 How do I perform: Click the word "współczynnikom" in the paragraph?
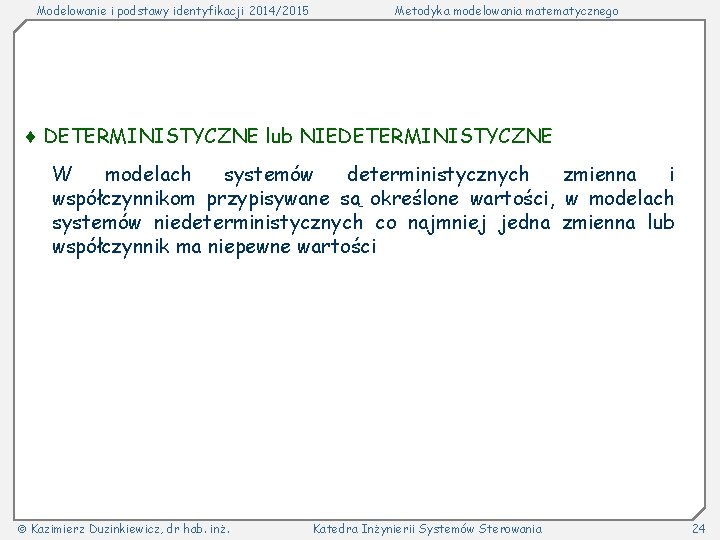124,200
